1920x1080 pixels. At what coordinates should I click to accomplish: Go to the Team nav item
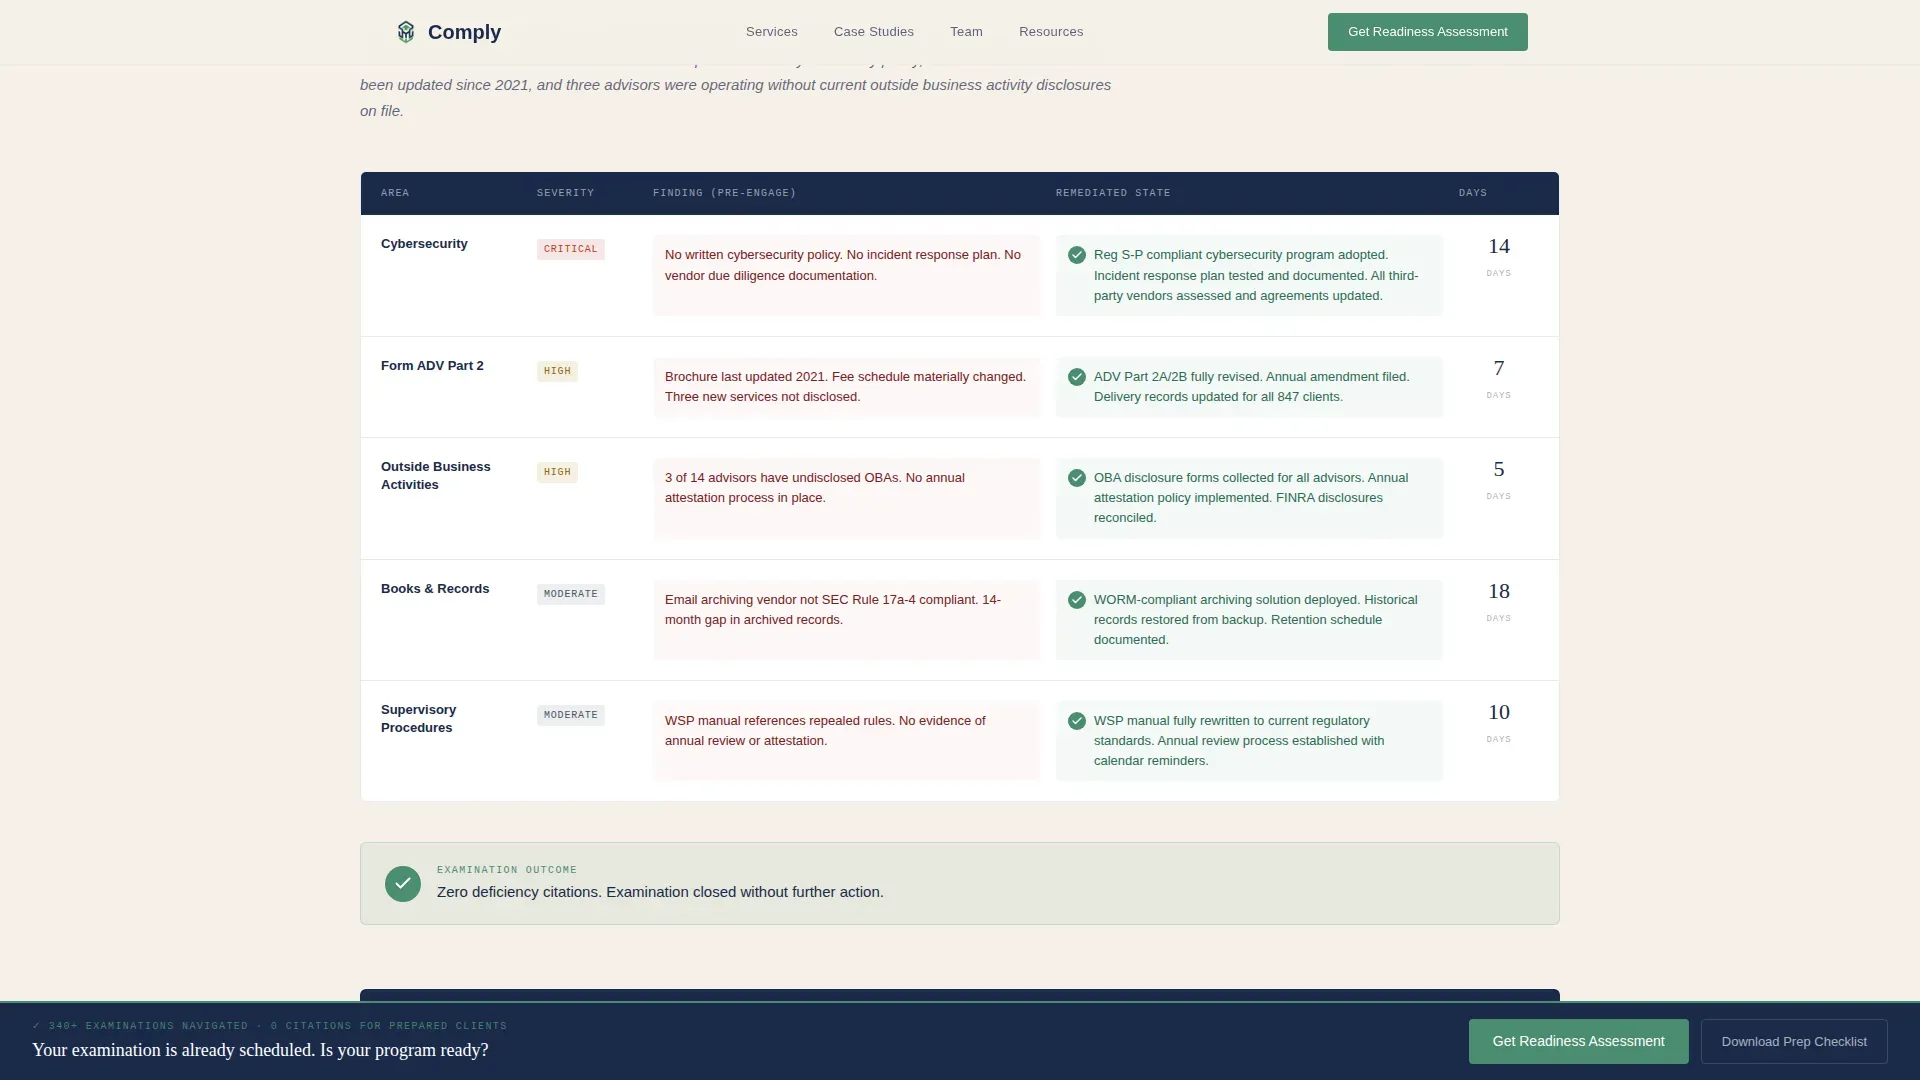(x=966, y=32)
